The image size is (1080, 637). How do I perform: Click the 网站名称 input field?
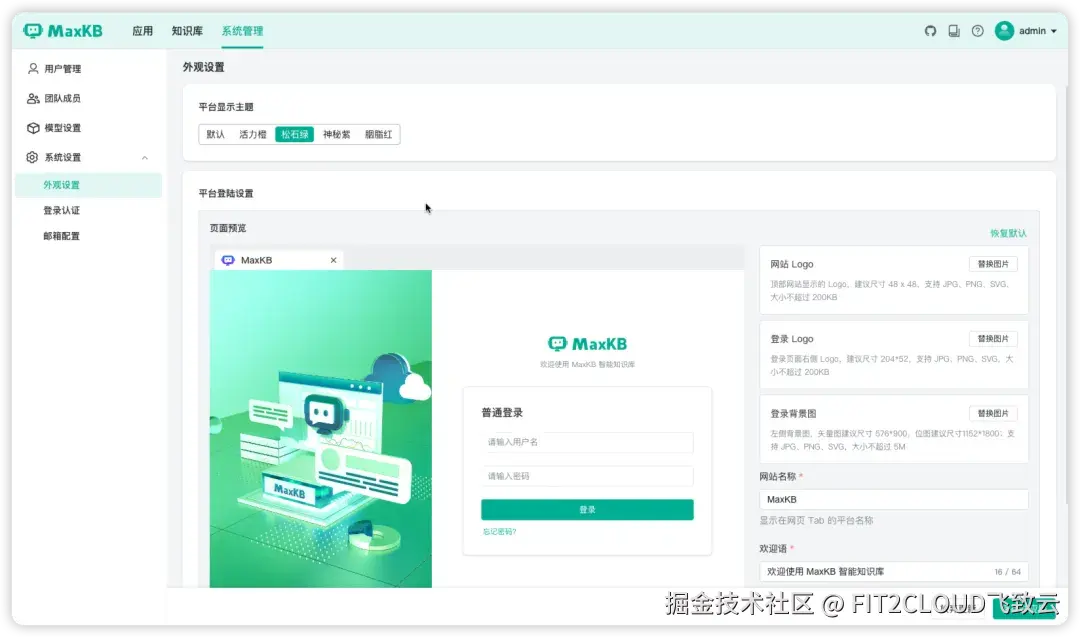[894, 499]
